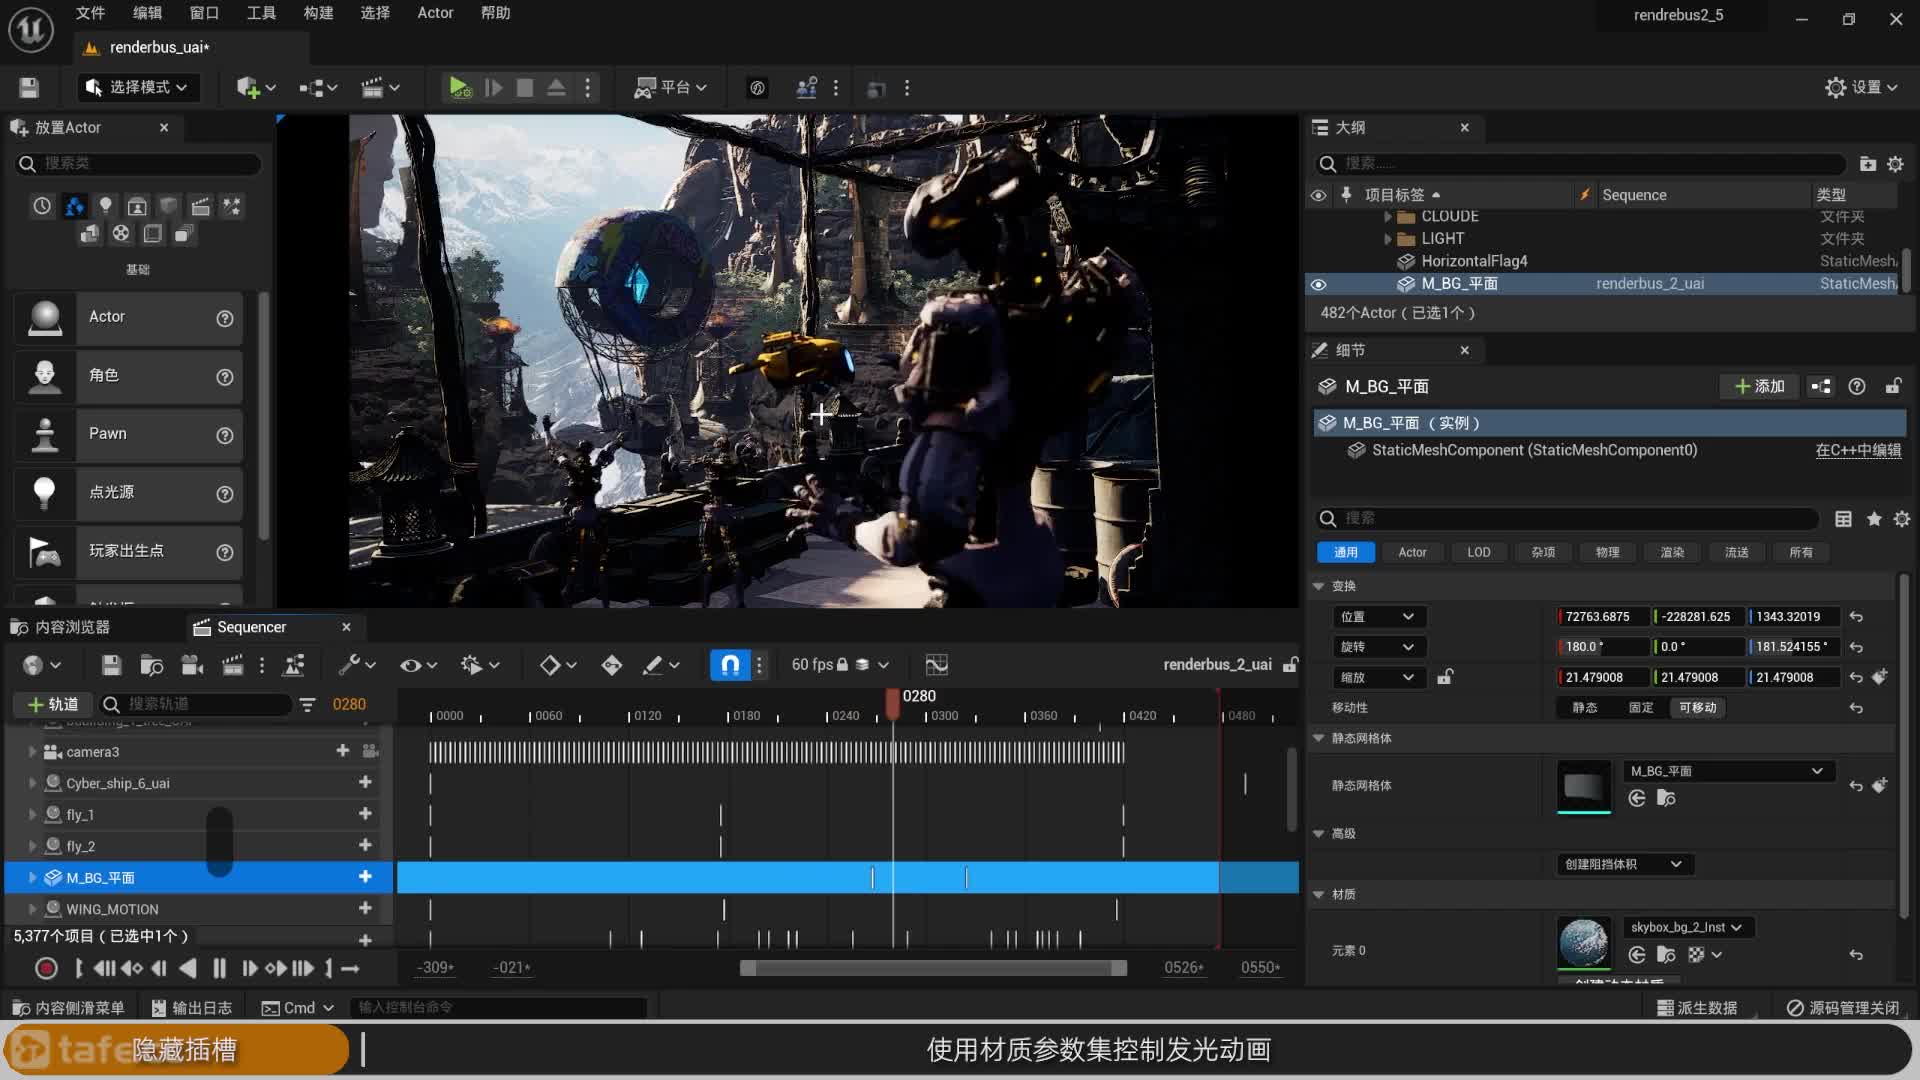The height and width of the screenshot is (1080, 1920).
Task: Open the blueprint/add script icon in Details
Action: tap(1821, 386)
